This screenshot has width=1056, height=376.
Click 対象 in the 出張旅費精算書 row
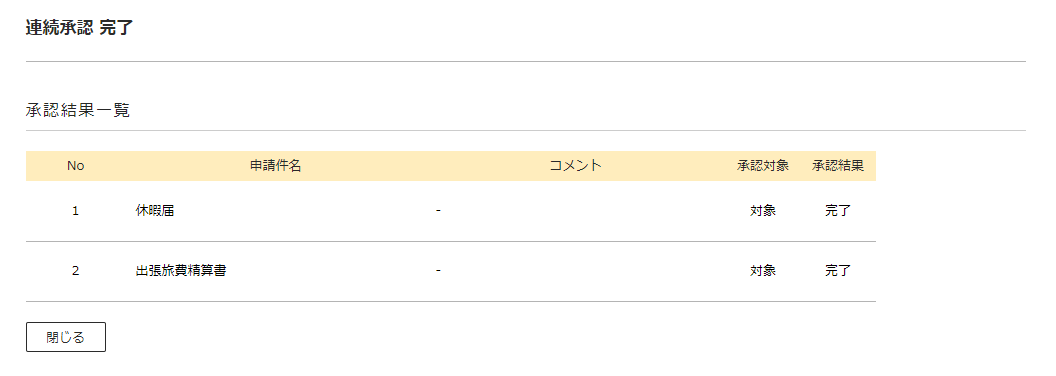coord(763,271)
